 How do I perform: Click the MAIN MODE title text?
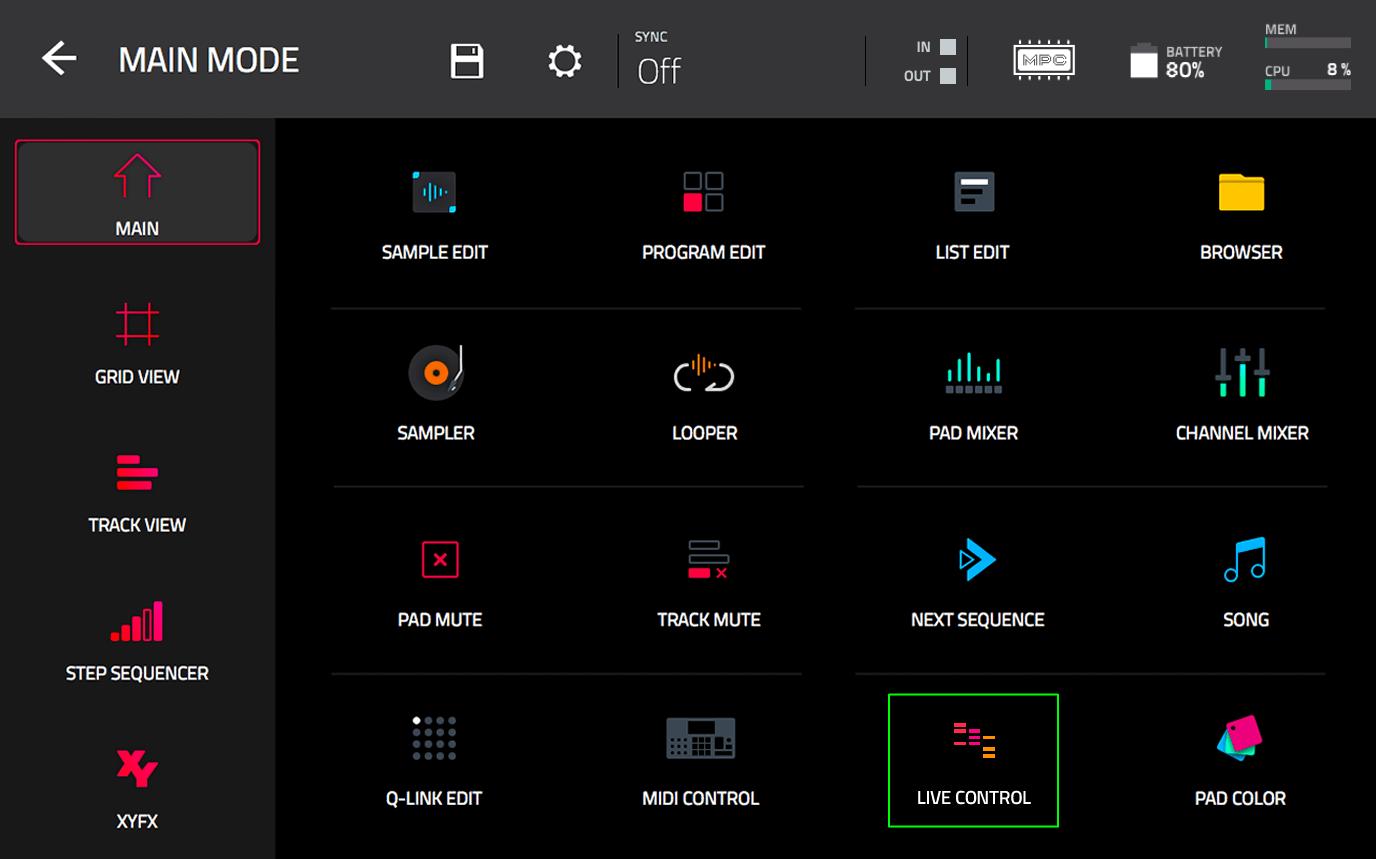[x=209, y=60]
